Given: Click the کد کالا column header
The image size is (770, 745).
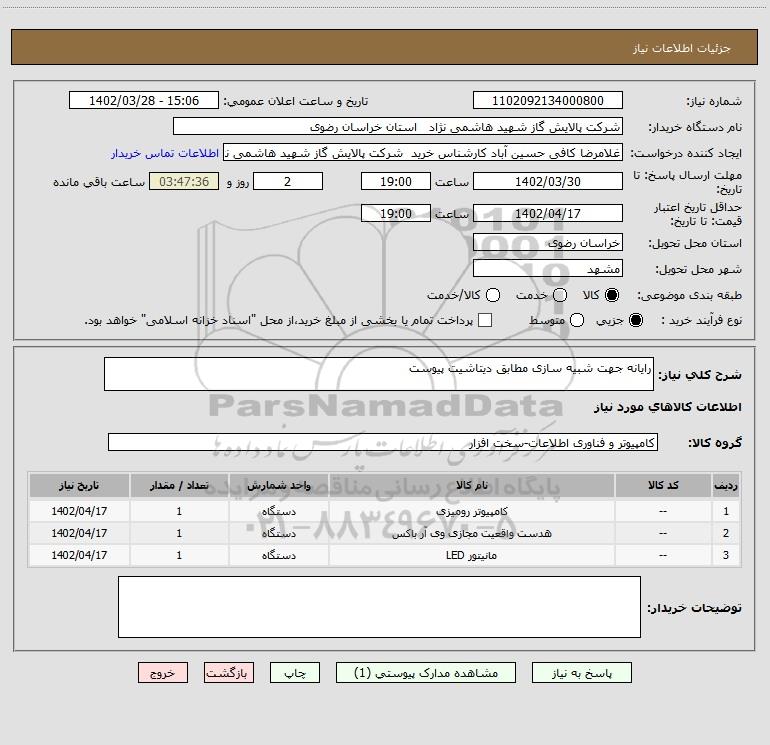Looking at the screenshot, I should coord(663,485).
